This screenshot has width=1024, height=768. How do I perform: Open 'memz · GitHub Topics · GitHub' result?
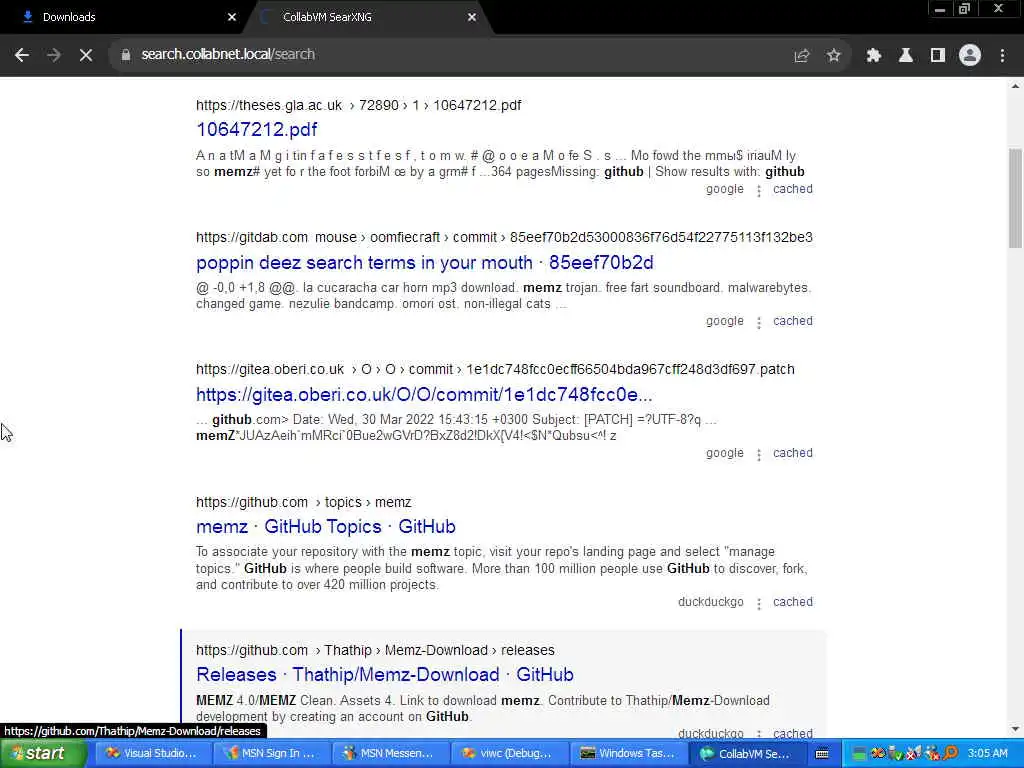coord(326,526)
